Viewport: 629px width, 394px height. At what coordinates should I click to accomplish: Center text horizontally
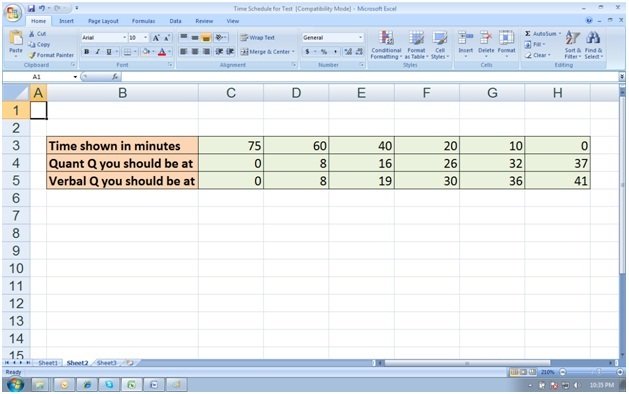pyautogui.click(x=195, y=52)
